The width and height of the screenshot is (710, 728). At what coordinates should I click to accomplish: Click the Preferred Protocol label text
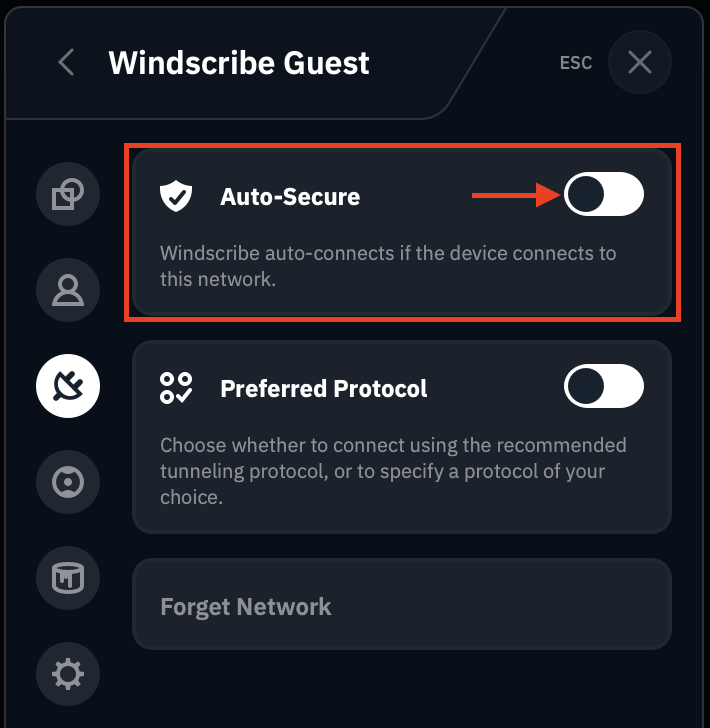click(x=324, y=388)
